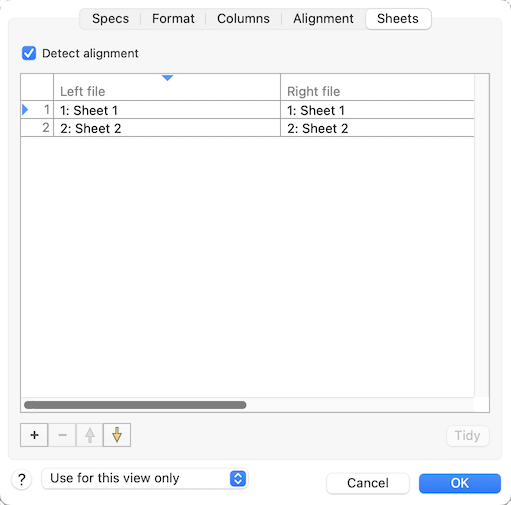This screenshot has height=505, width=511.
Task: Click the blue row indicator arrow on row 1
Action: 25,110
